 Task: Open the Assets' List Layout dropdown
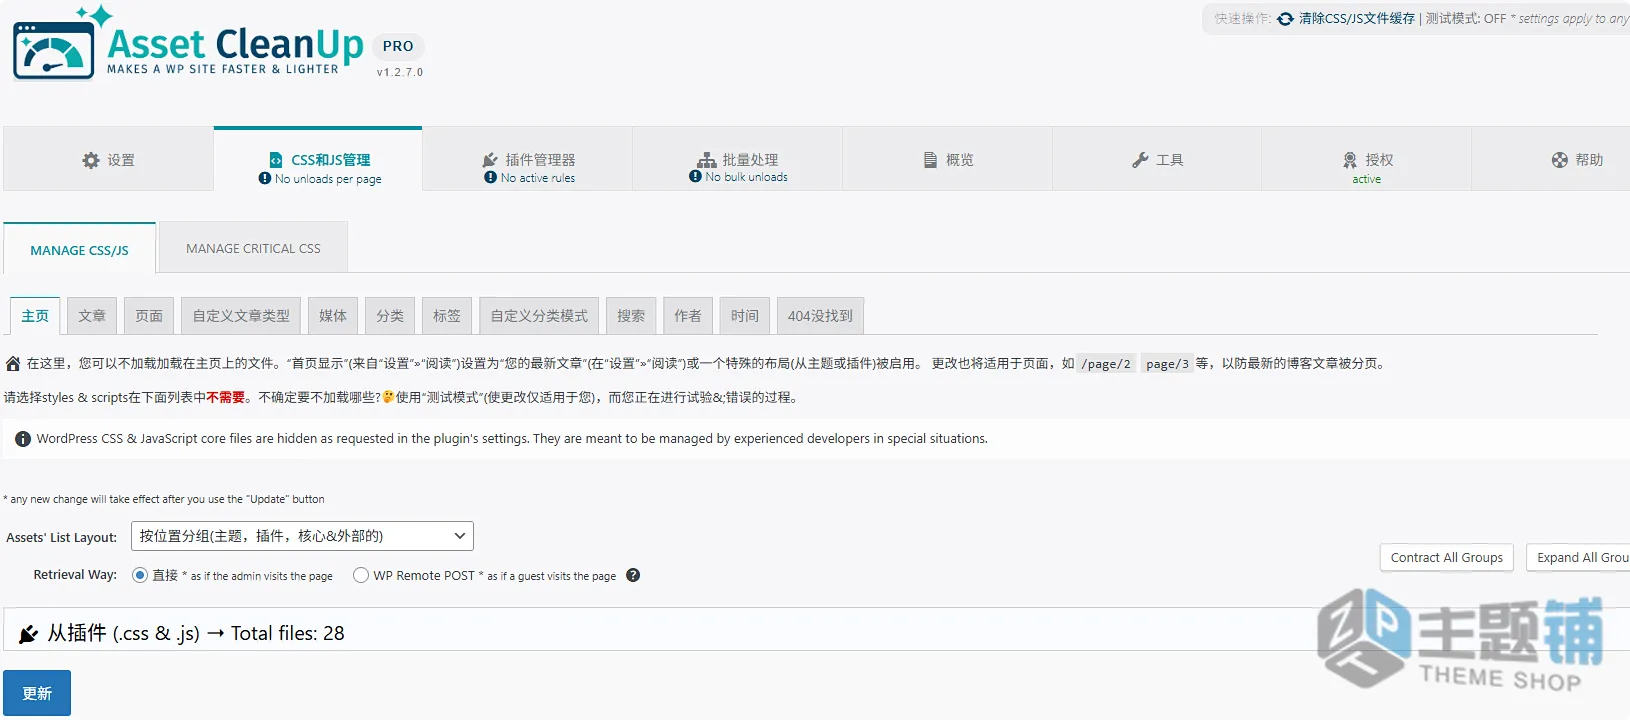pyautogui.click(x=302, y=536)
